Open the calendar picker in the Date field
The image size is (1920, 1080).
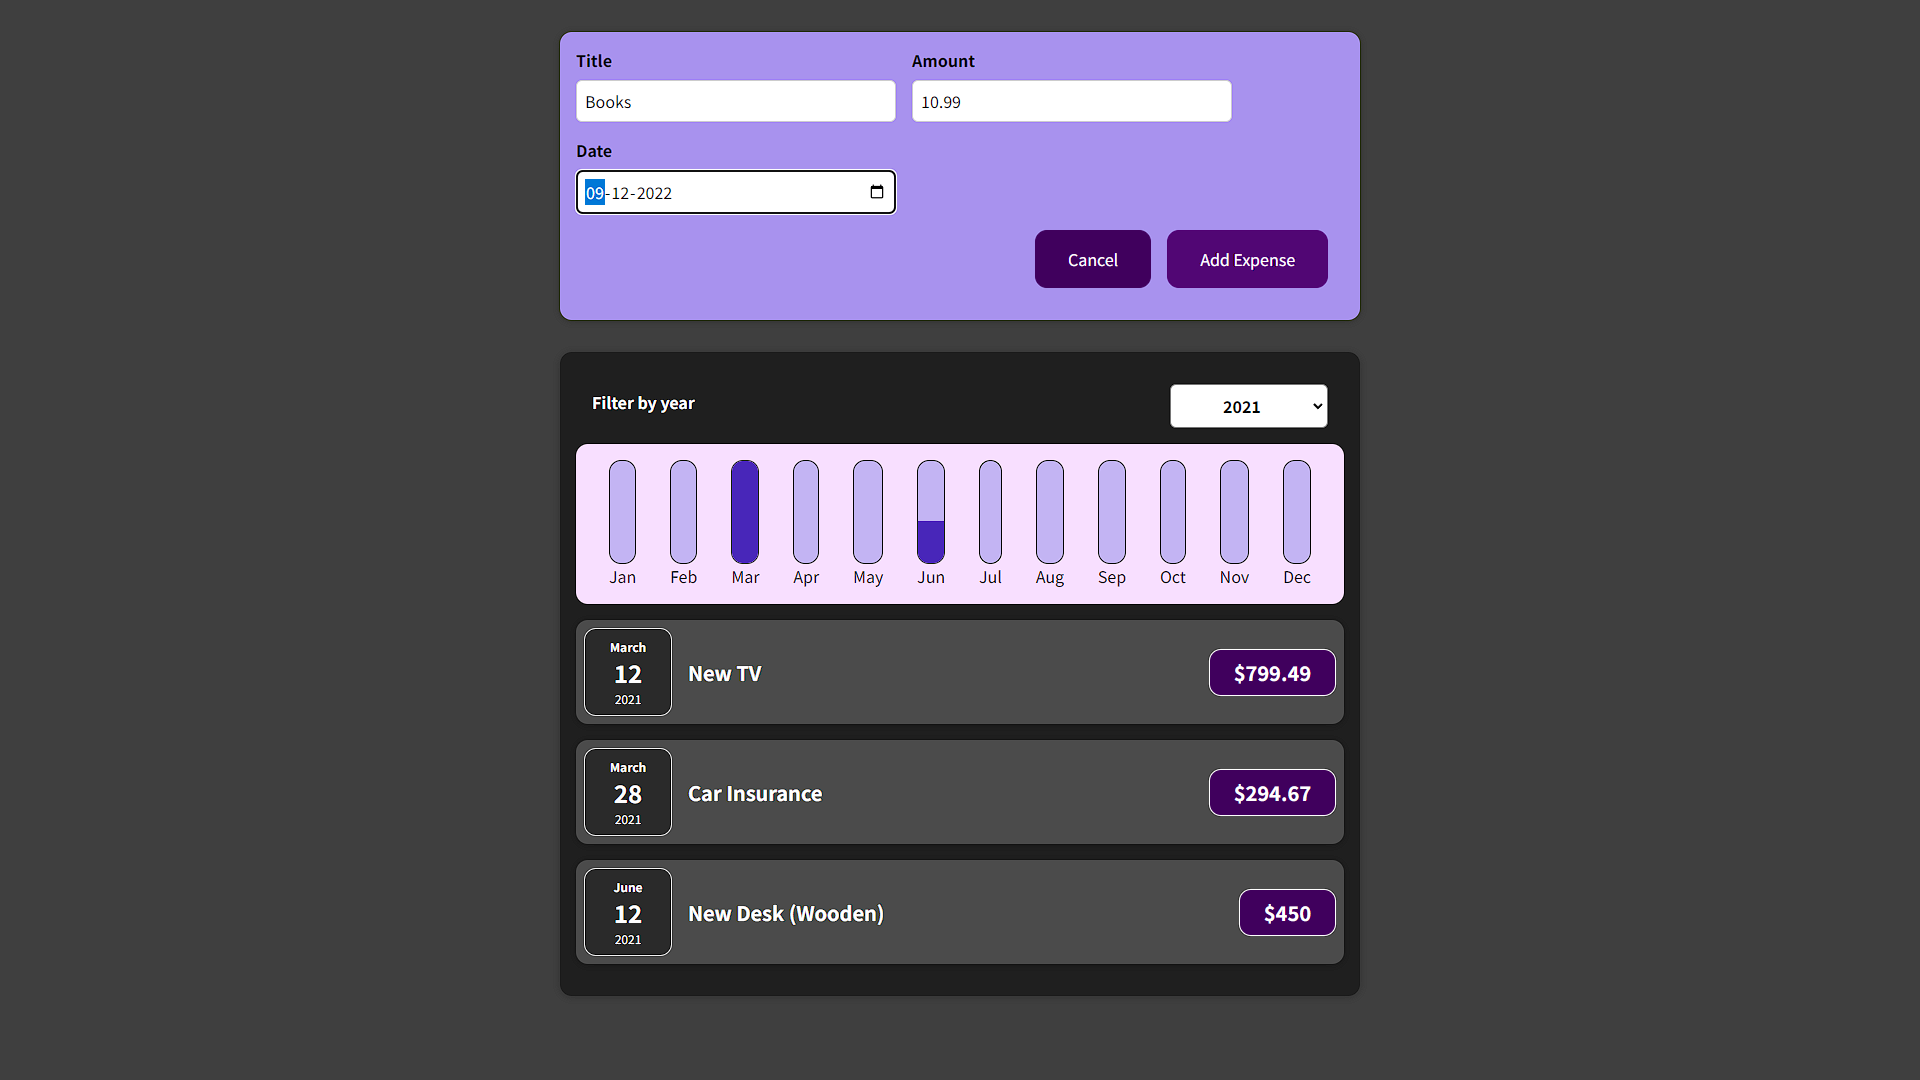click(x=877, y=192)
